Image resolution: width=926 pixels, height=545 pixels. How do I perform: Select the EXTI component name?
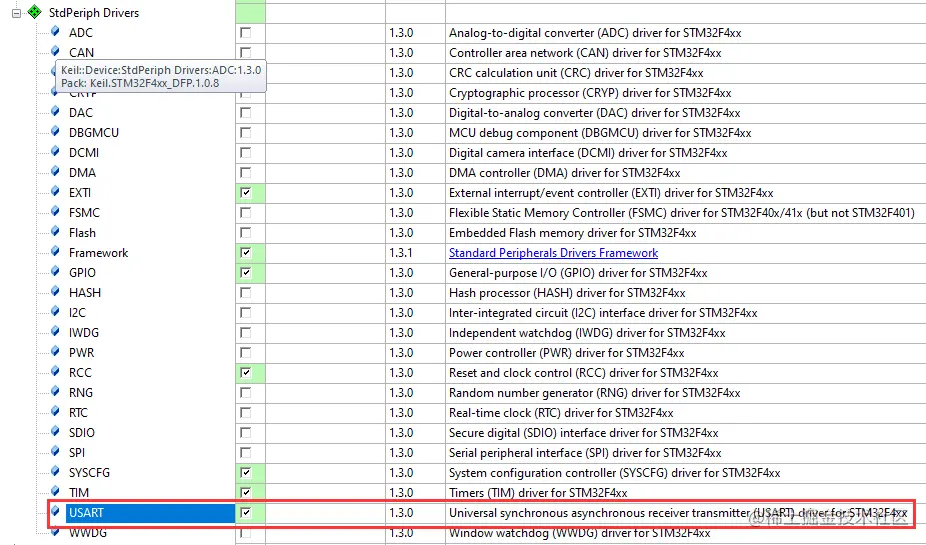[x=80, y=192]
